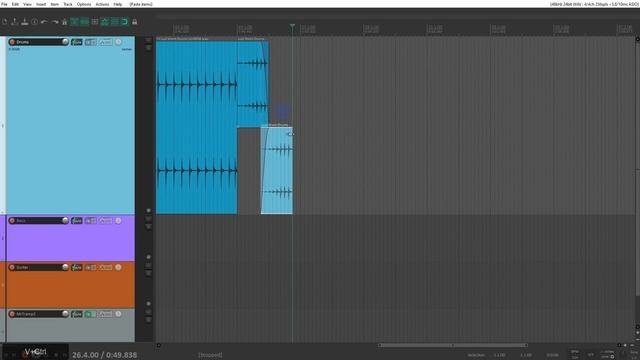Click the Guitar track volume knob
Screen dimensions: 640x360
(65, 267)
